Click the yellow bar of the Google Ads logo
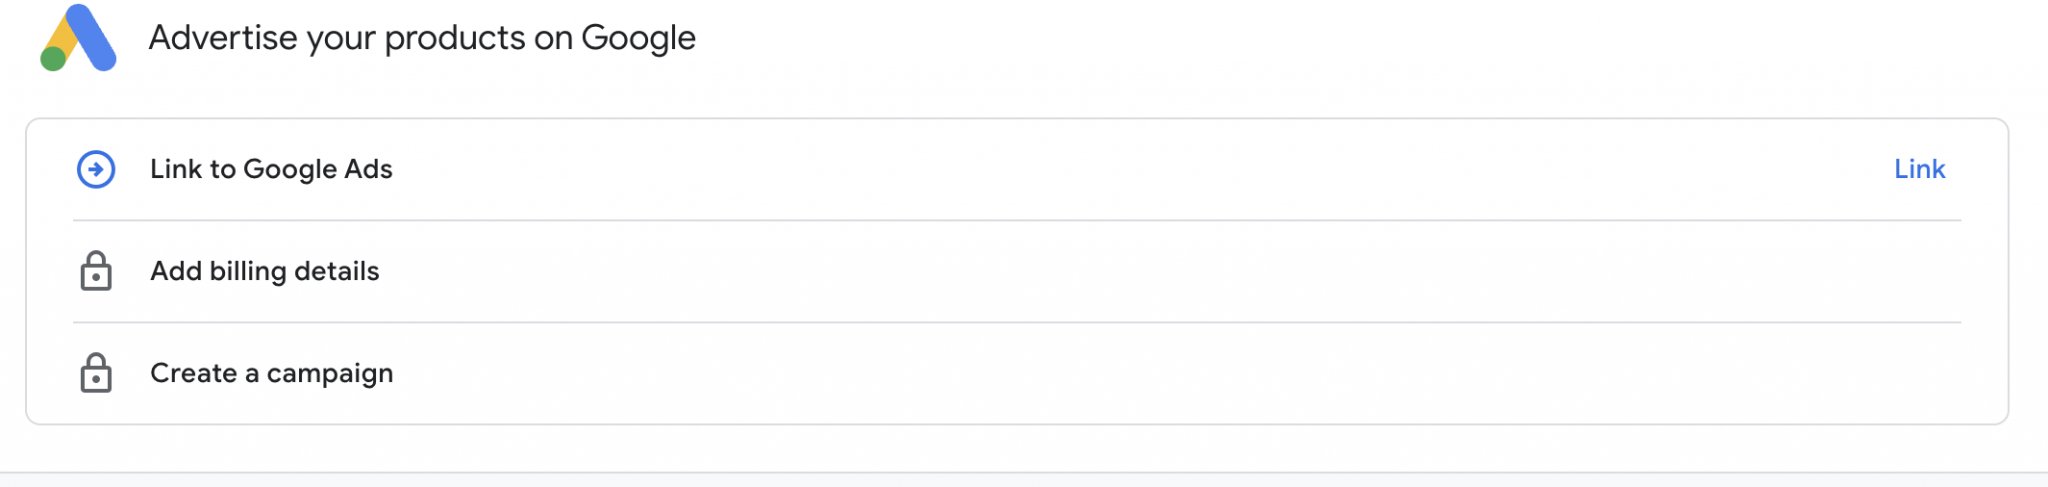2048x487 pixels. pos(61,36)
